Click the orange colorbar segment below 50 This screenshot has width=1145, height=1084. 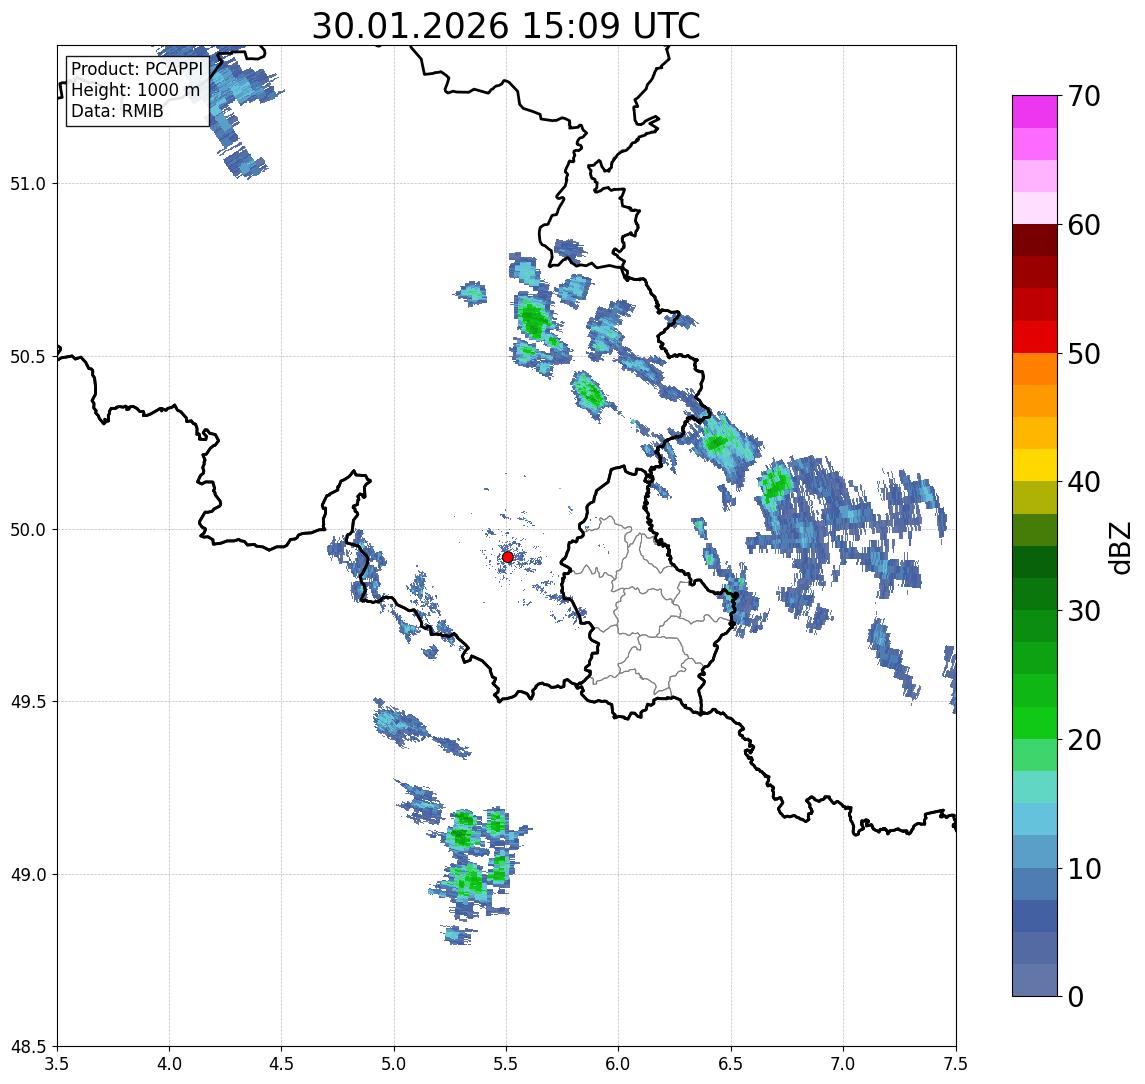pos(1035,370)
